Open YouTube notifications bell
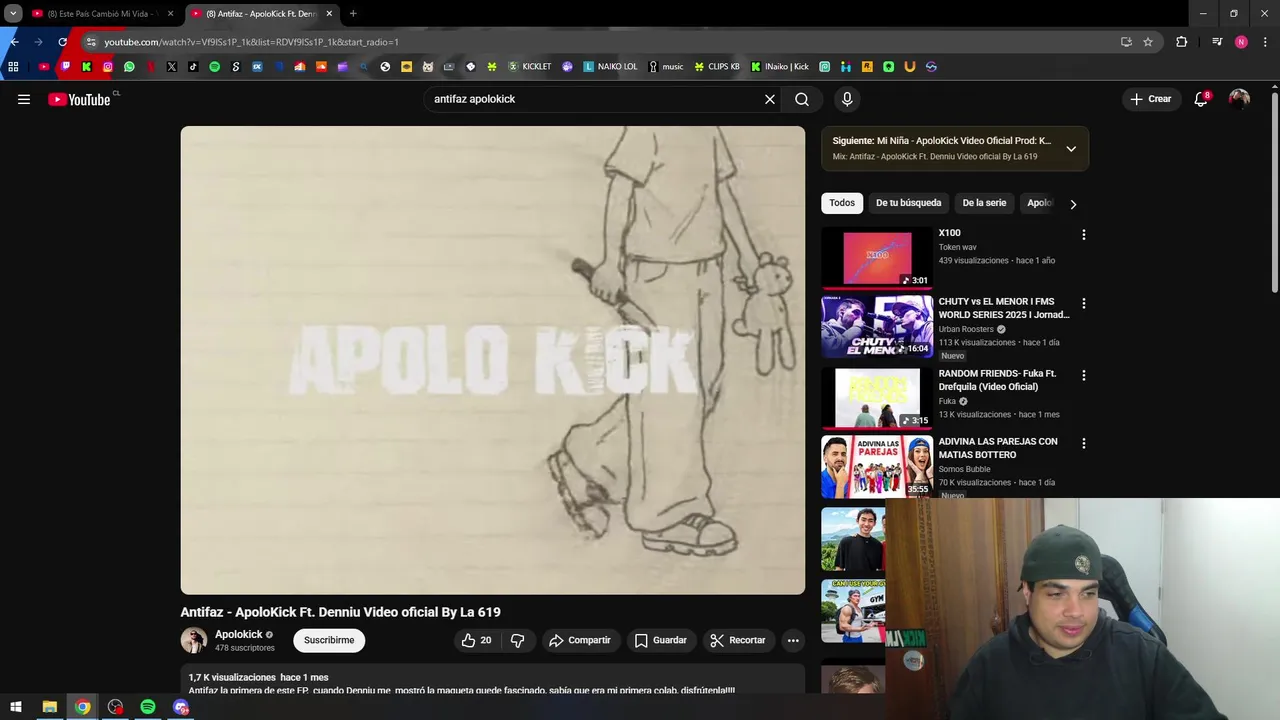The width and height of the screenshot is (1280, 720). (x=1201, y=99)
